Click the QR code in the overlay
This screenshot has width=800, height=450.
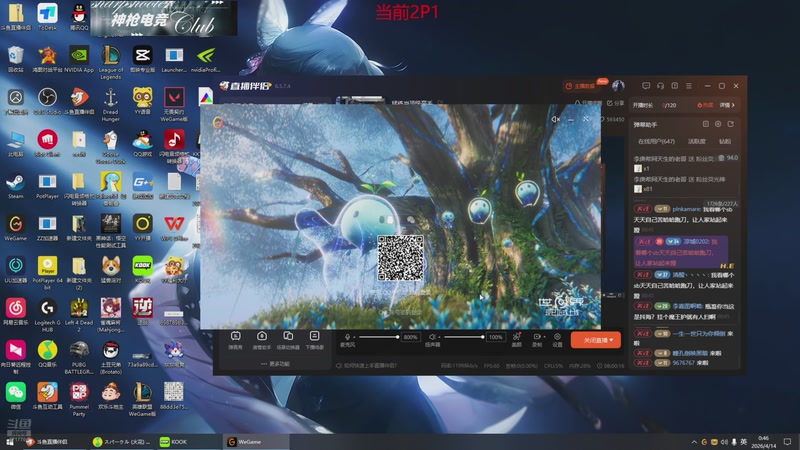coord(401,258)
